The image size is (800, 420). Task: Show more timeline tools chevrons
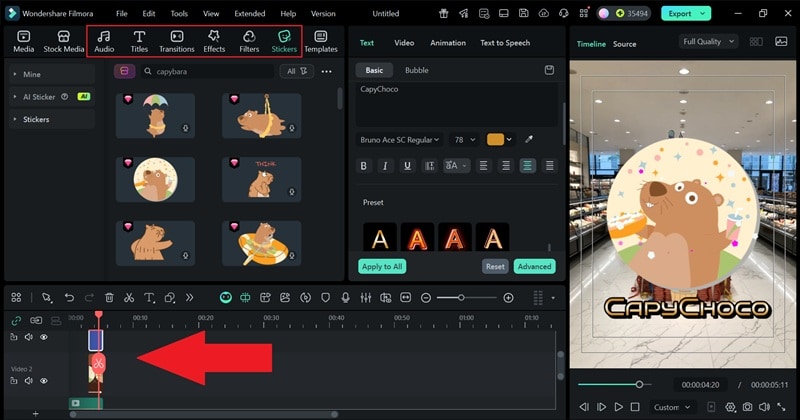pyautogui.click(x=189, y=298)
